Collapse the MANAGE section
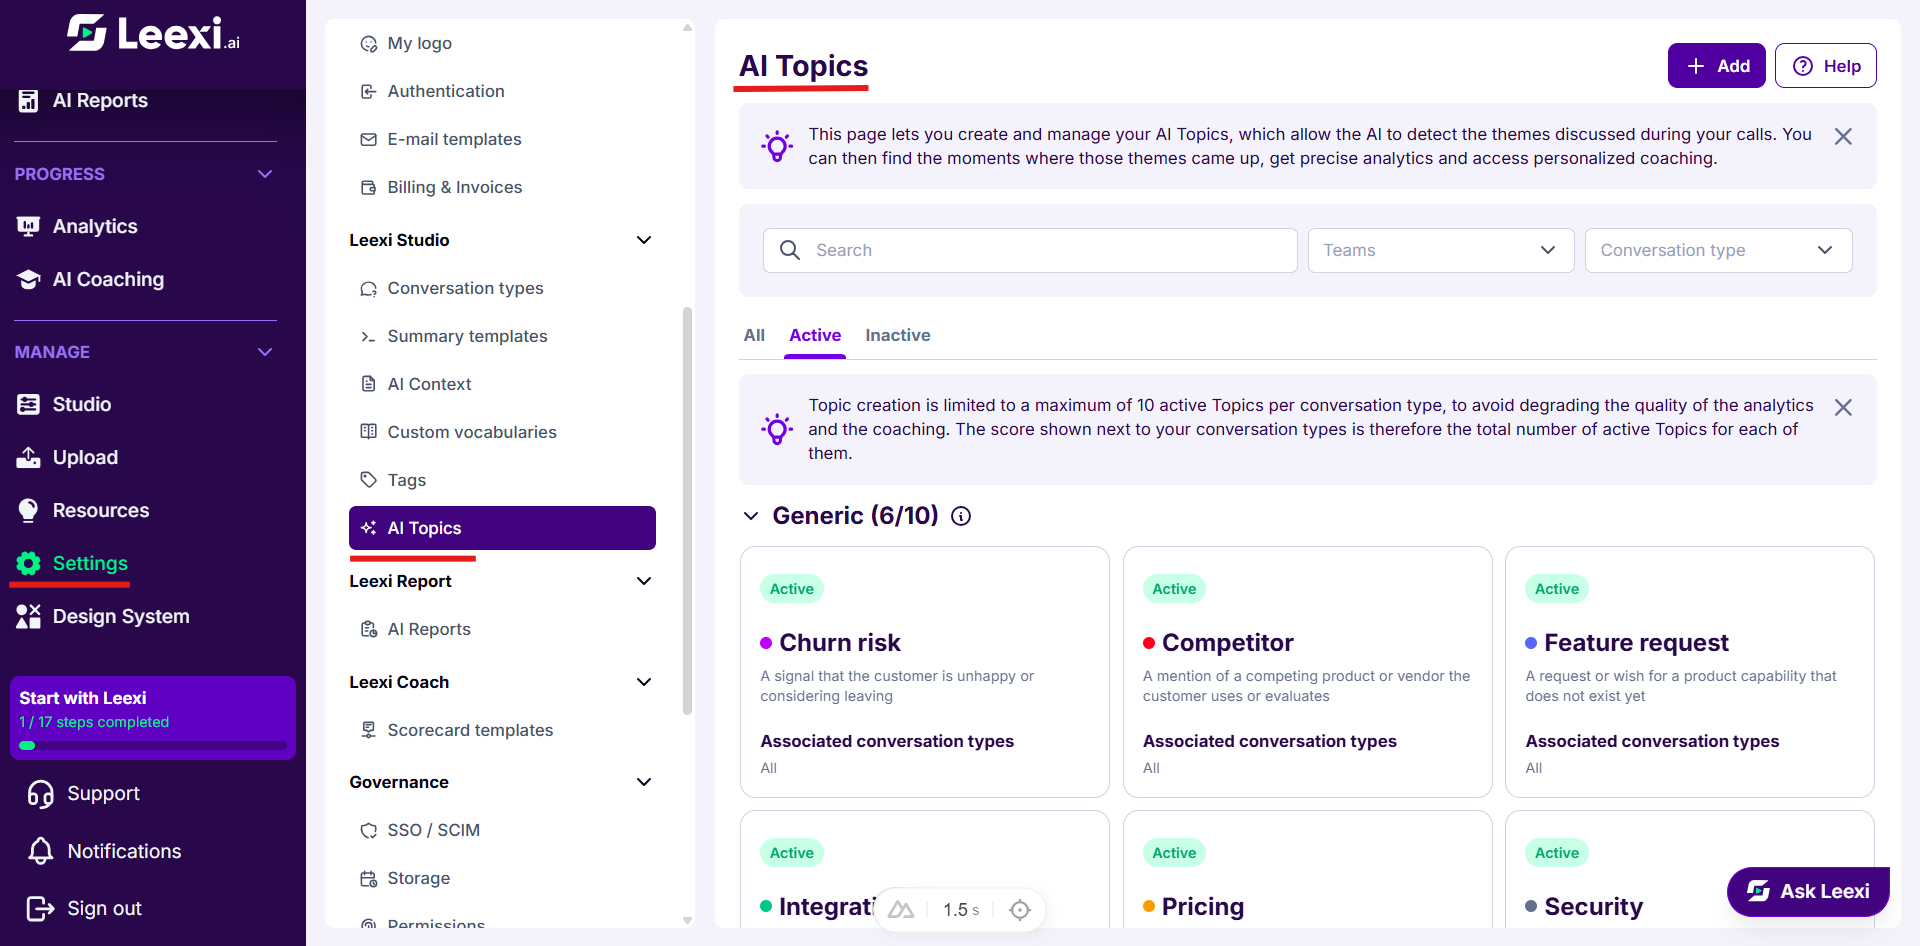 265,352
